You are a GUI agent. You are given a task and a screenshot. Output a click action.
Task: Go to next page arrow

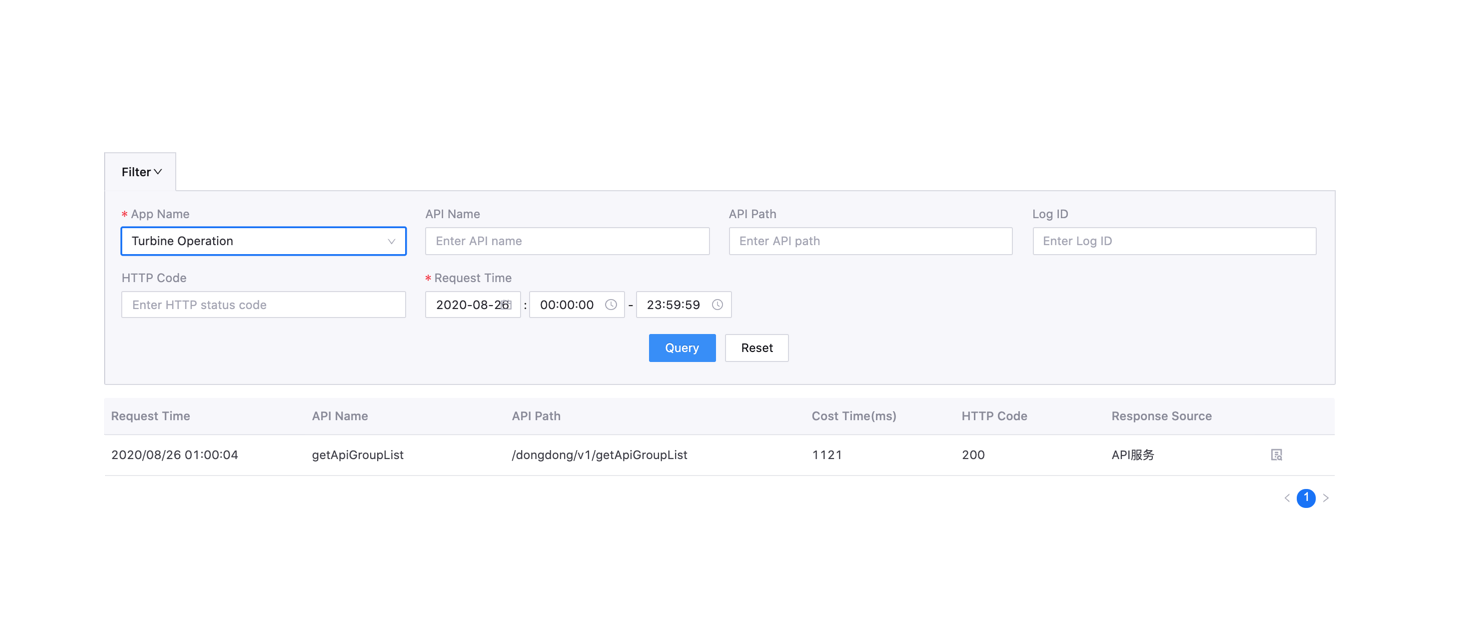coord(1326,498)
